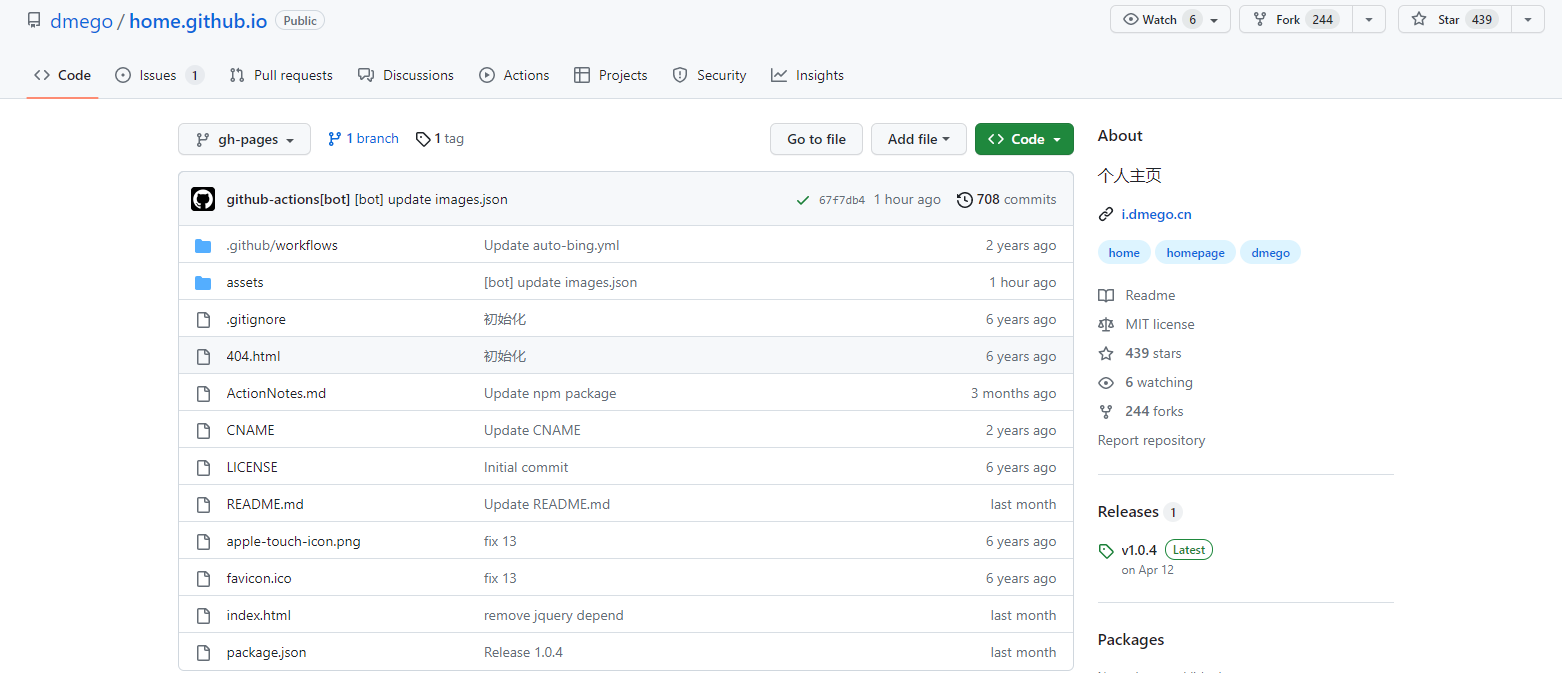
Task: Click the assets folder icon
Action: [203, 283]
